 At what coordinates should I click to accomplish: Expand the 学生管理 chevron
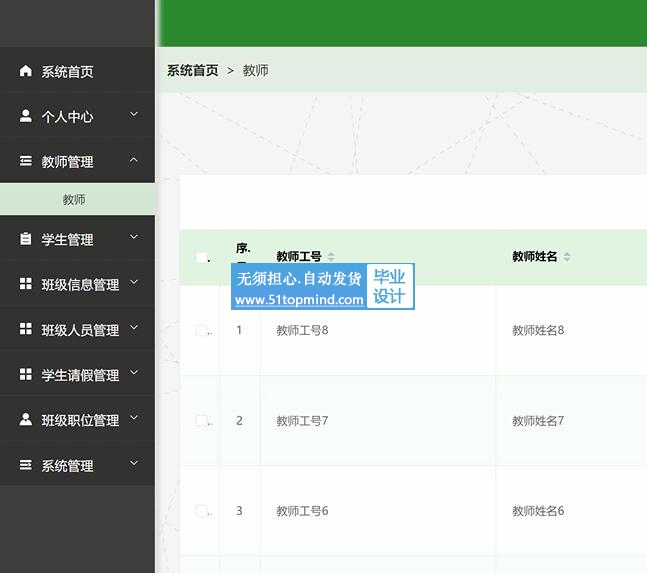click(x=134, y=237)
